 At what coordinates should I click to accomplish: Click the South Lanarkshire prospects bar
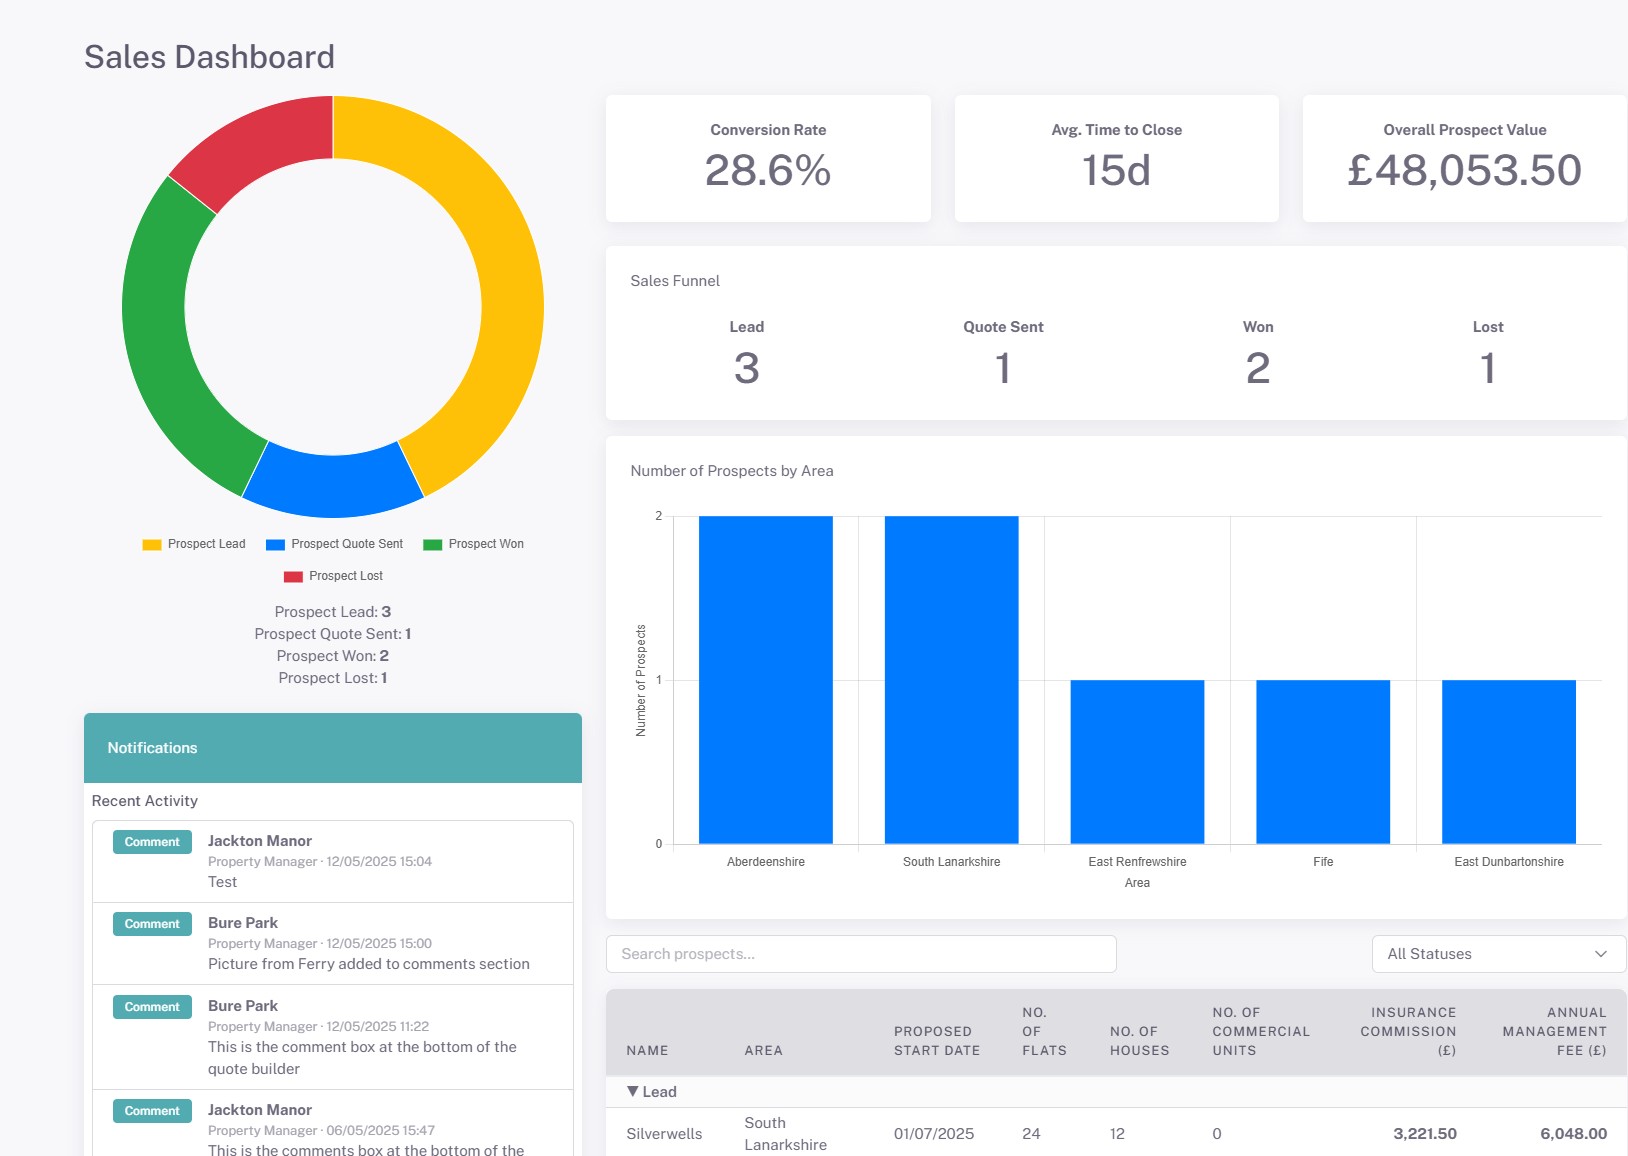(x=950, y=680)
